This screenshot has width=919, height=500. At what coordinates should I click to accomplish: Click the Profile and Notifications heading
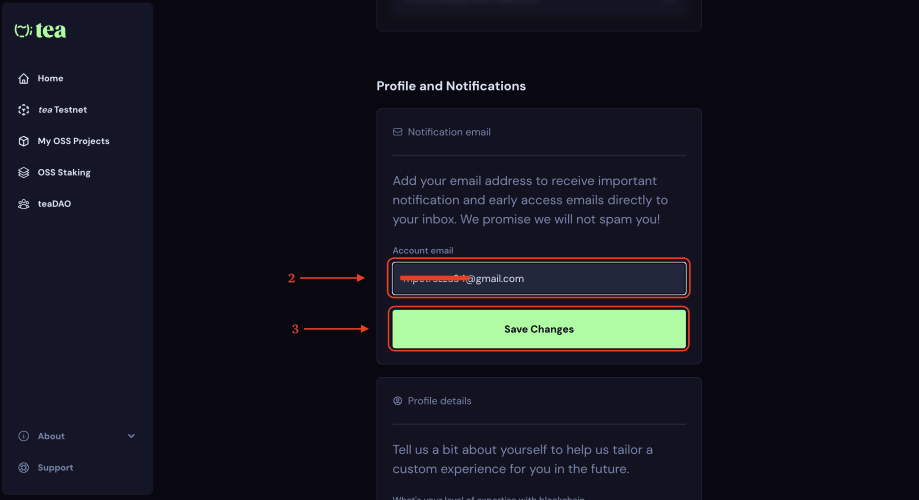[x=451, y=86]
